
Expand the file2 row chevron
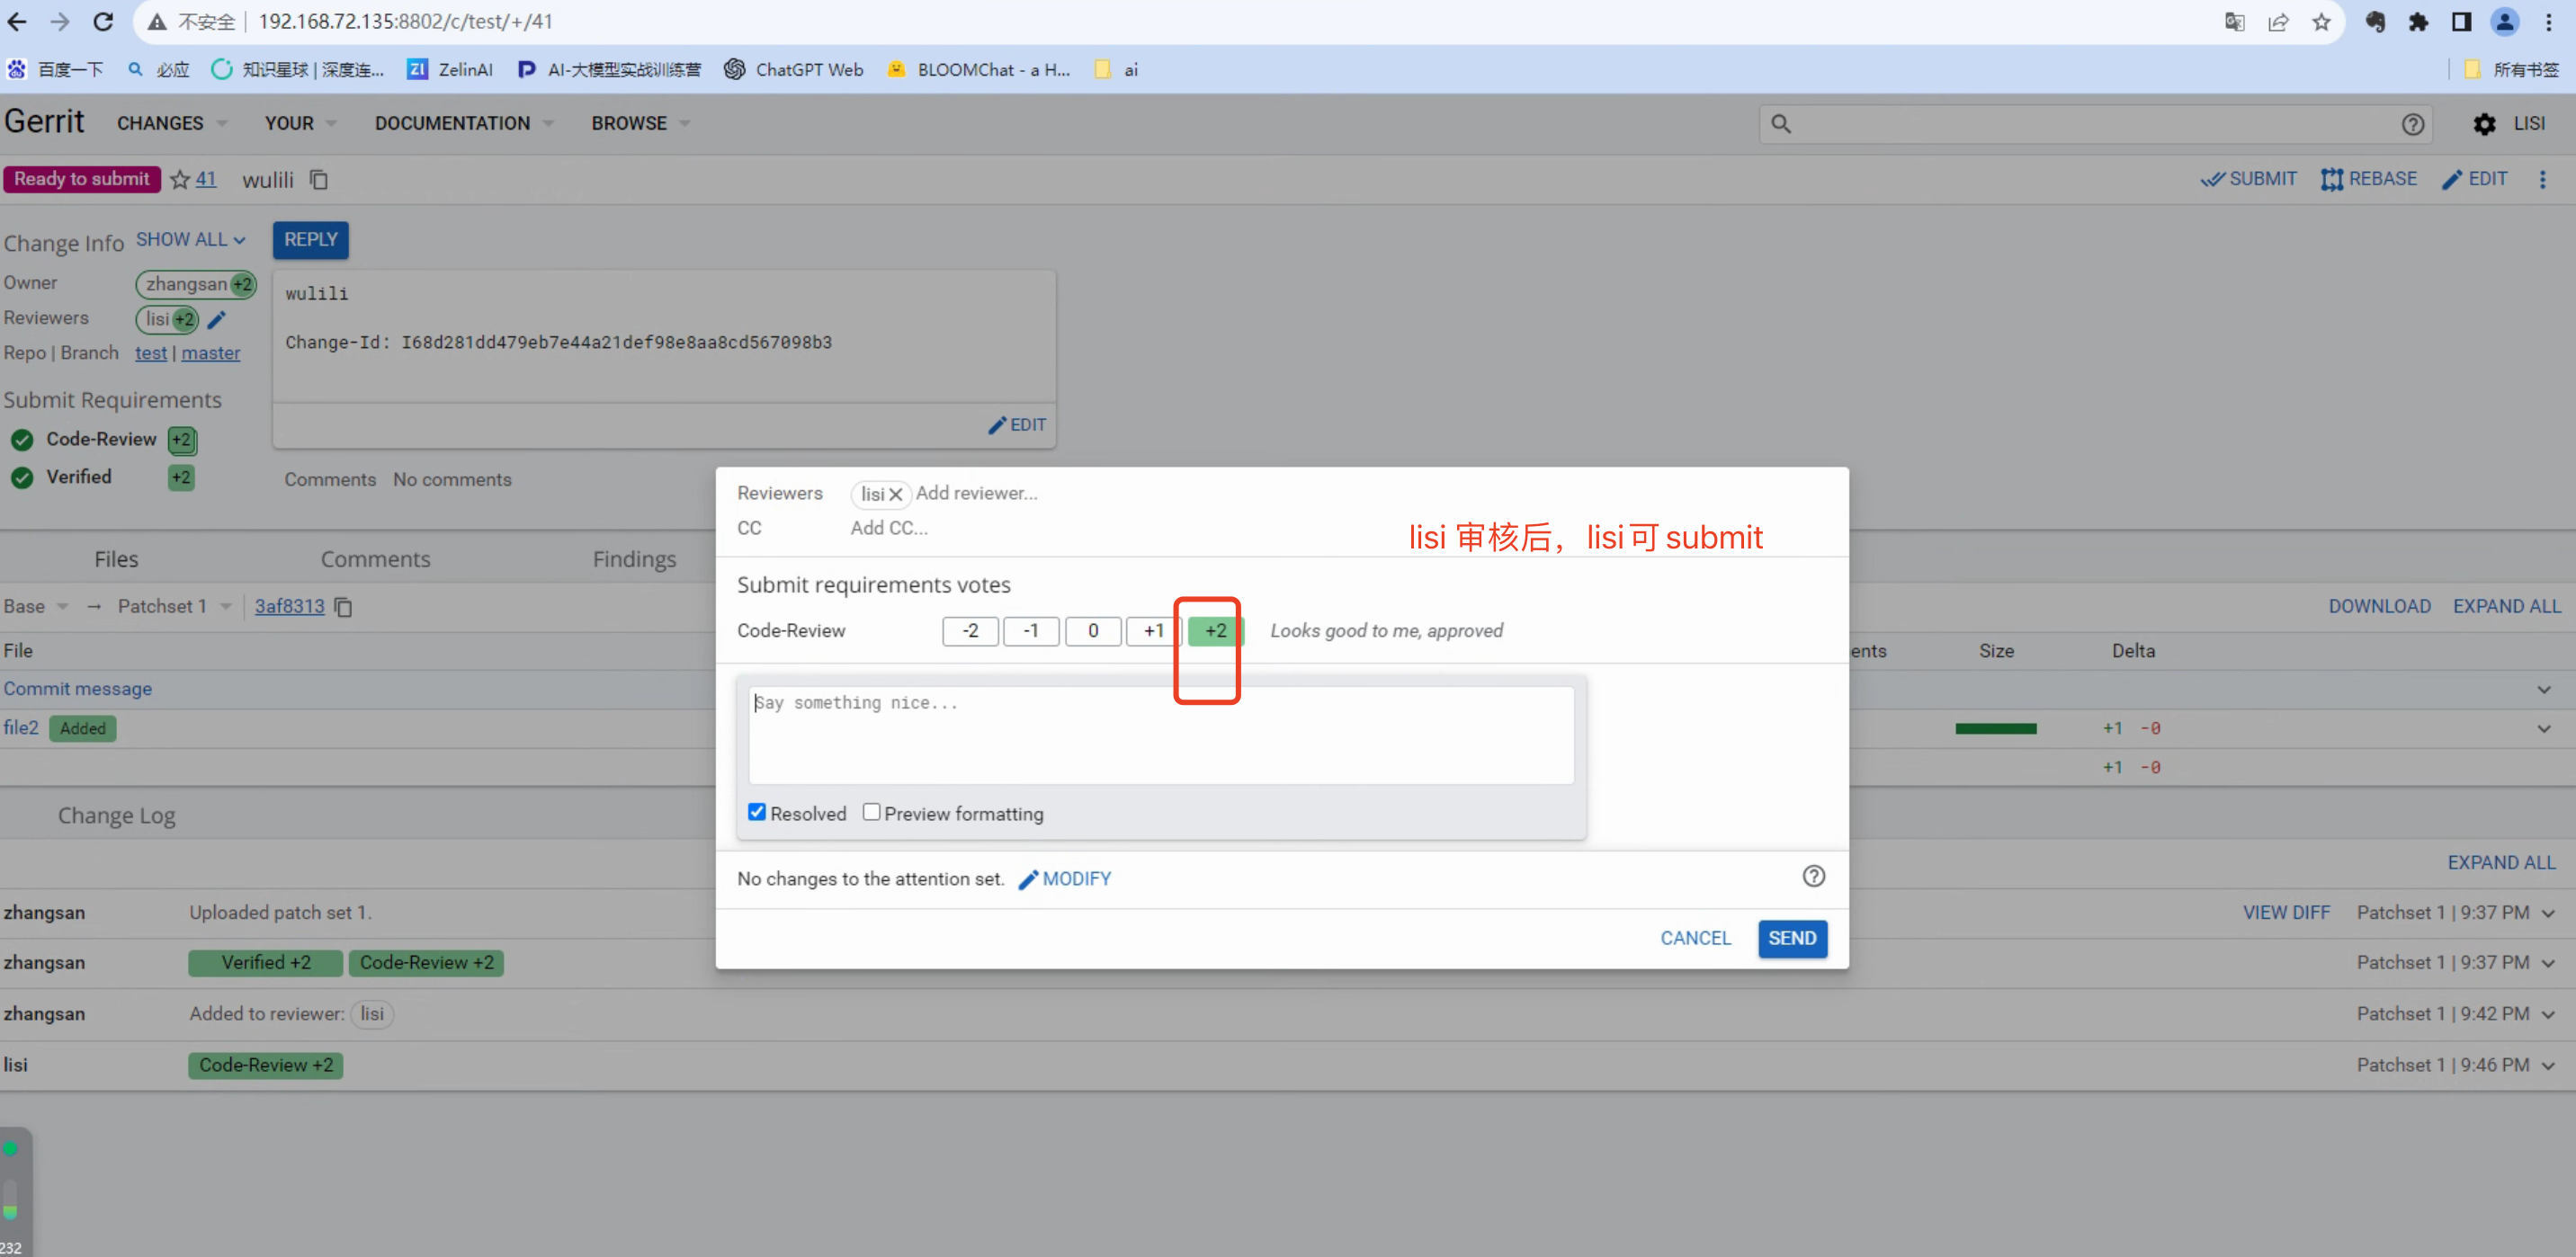pyautogui.click(x=2544, y=729)
